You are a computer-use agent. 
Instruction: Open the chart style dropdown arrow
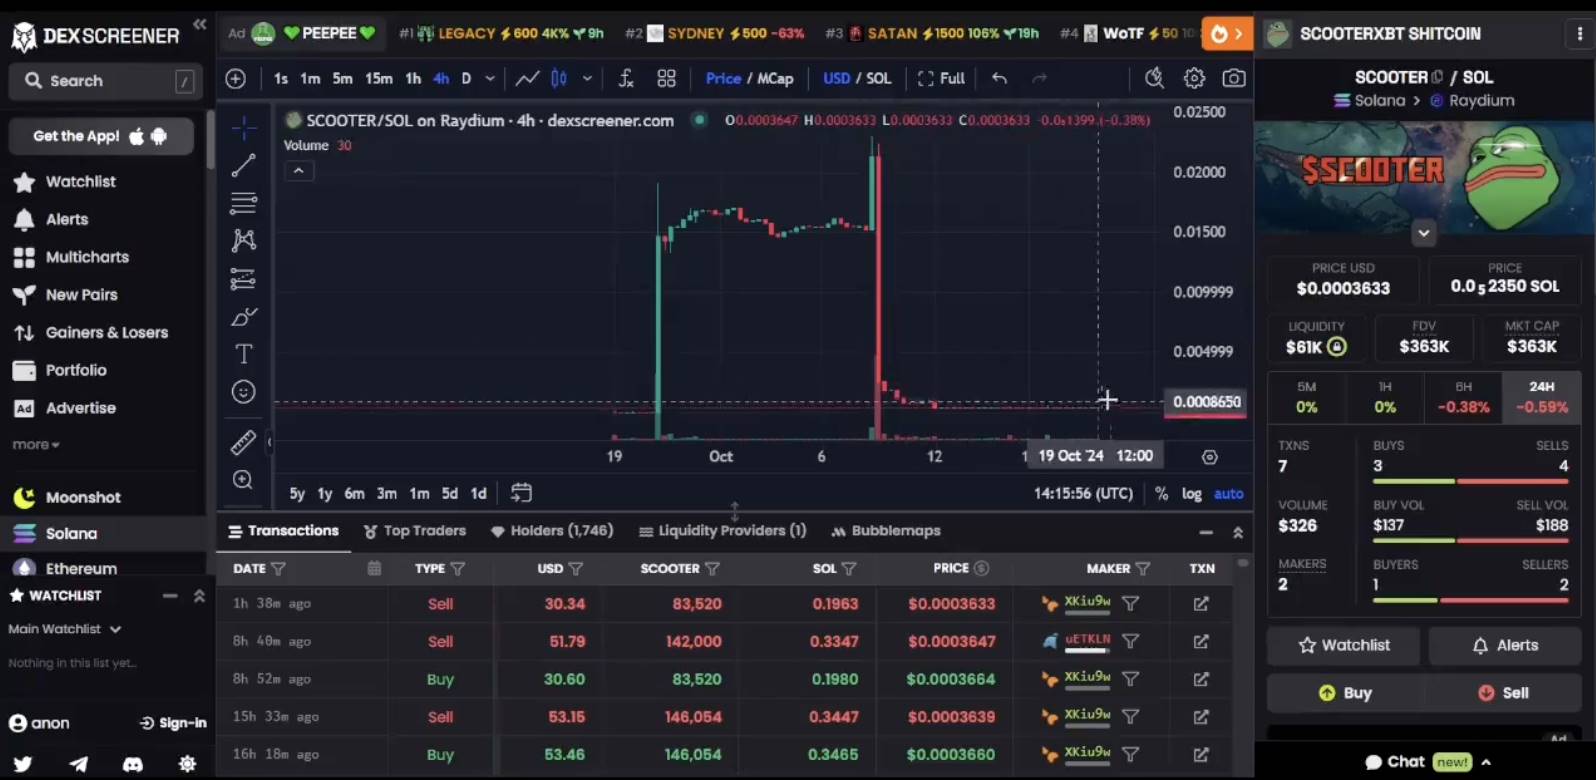click(587, 78)
